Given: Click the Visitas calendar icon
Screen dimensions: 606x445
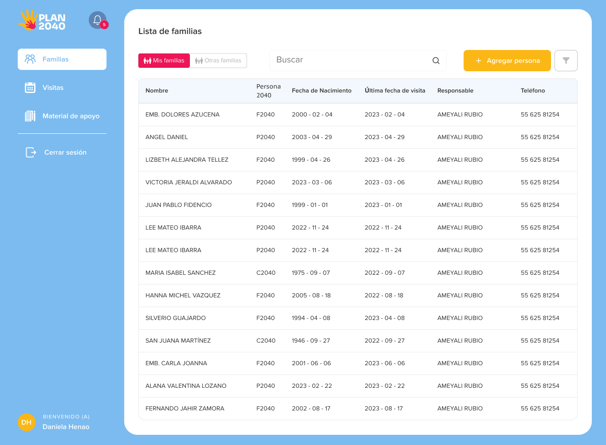Looking at the screenshot, I should [x=30, y=88].
